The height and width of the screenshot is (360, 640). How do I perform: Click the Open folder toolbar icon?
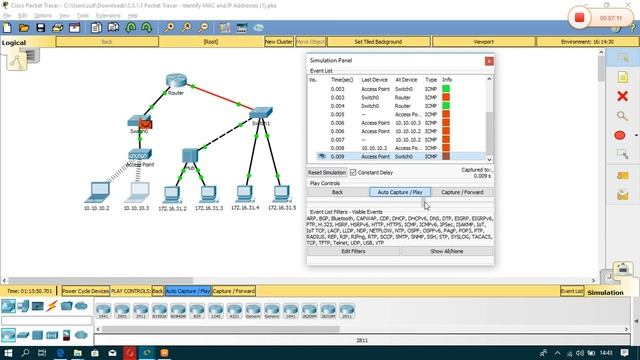24,28
